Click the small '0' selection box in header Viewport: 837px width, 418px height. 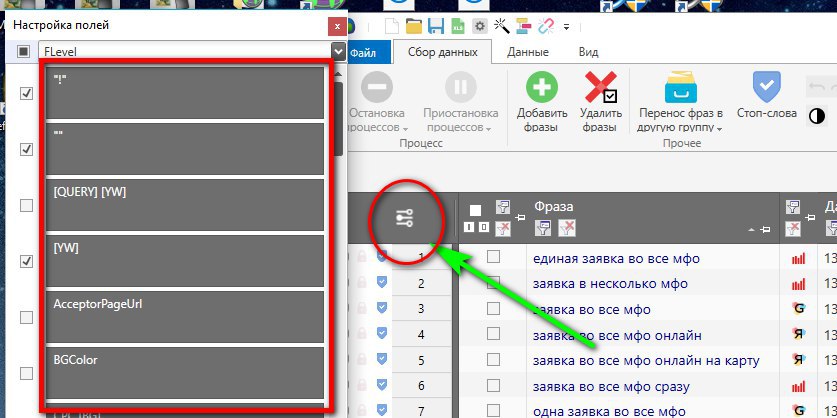(x=484, y=227)
